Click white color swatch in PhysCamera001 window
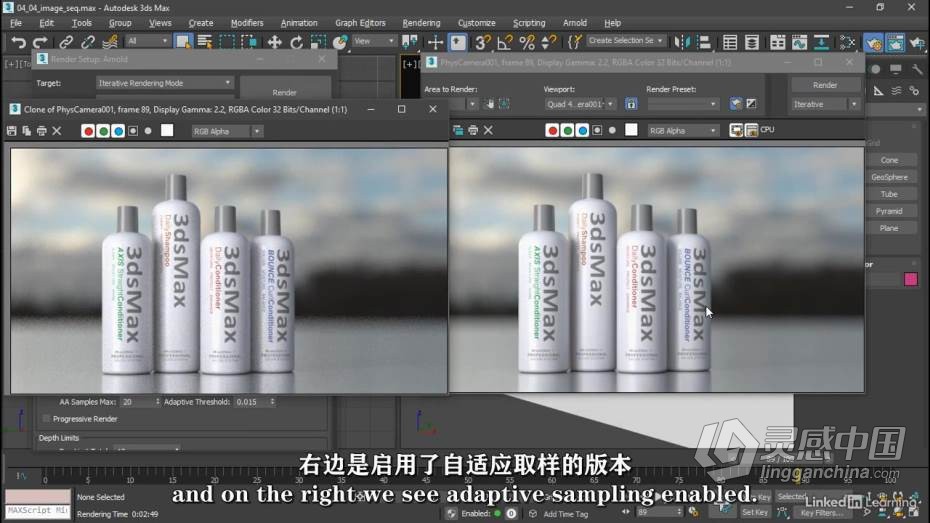Screen dimensions: 930x523 click(x=631, y=130)
